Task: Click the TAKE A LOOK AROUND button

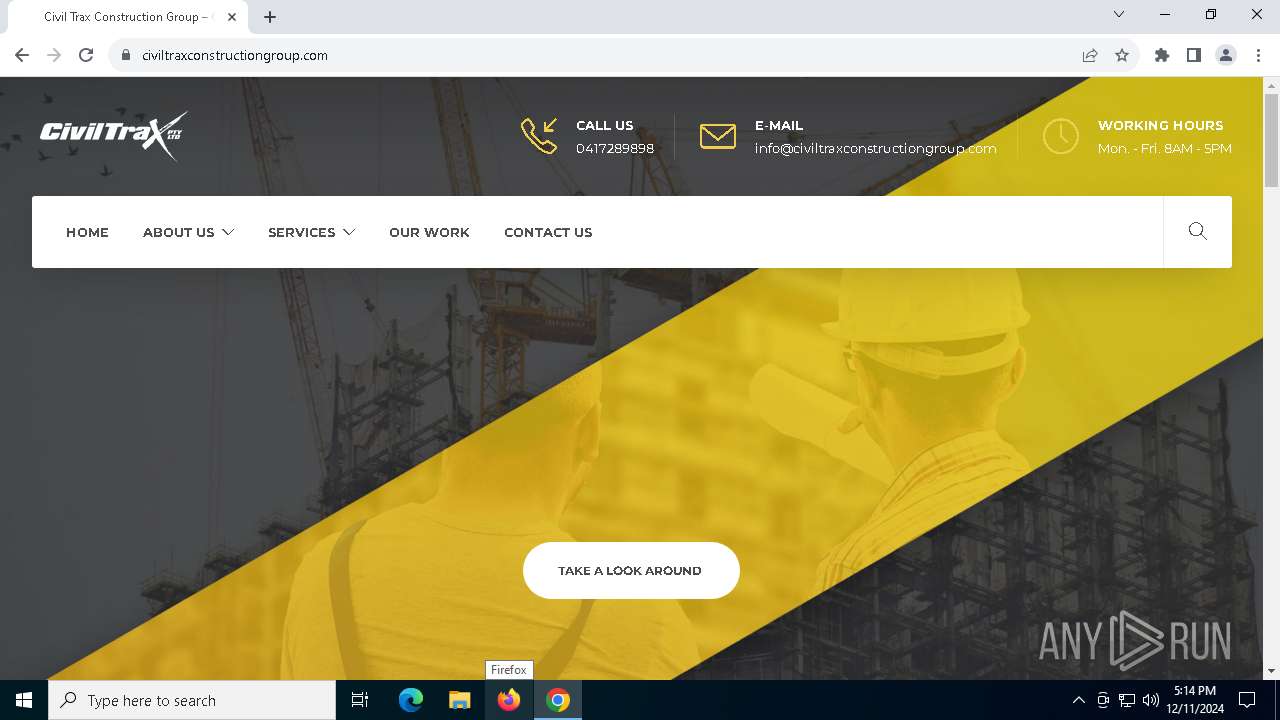Action: tap(631, 570)
